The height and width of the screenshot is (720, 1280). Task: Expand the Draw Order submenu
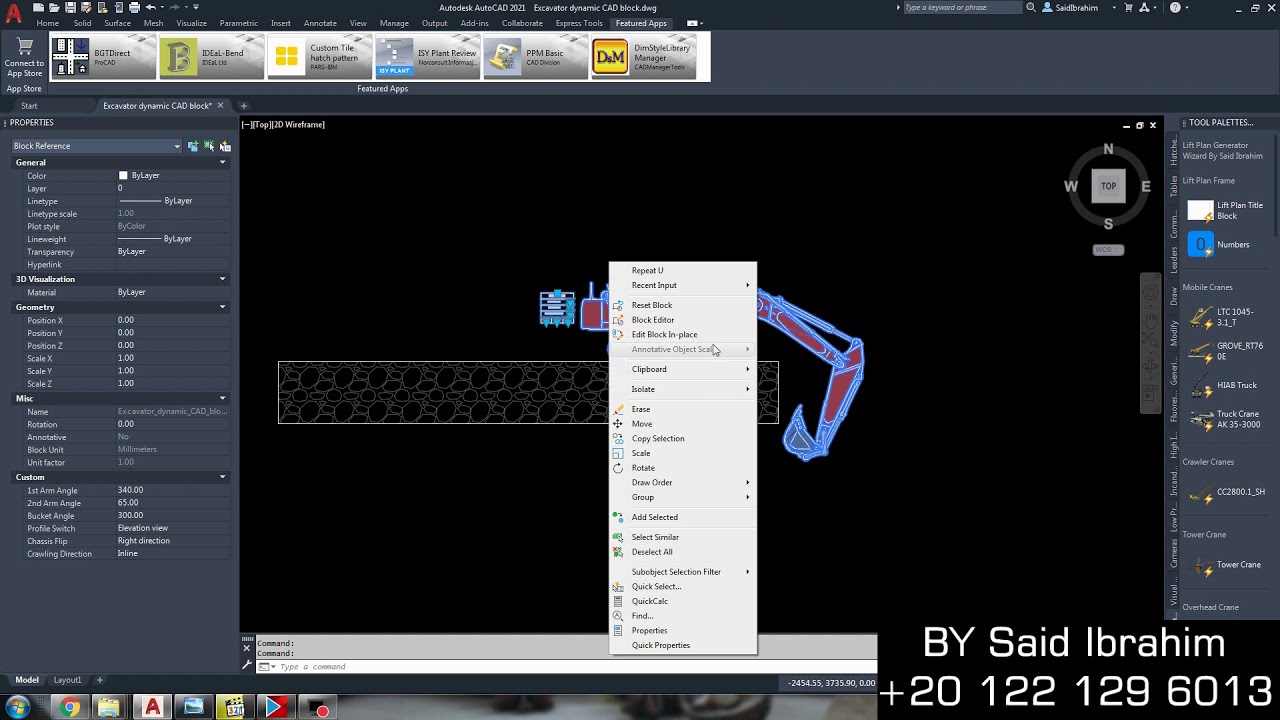click(x=683, y=482)
